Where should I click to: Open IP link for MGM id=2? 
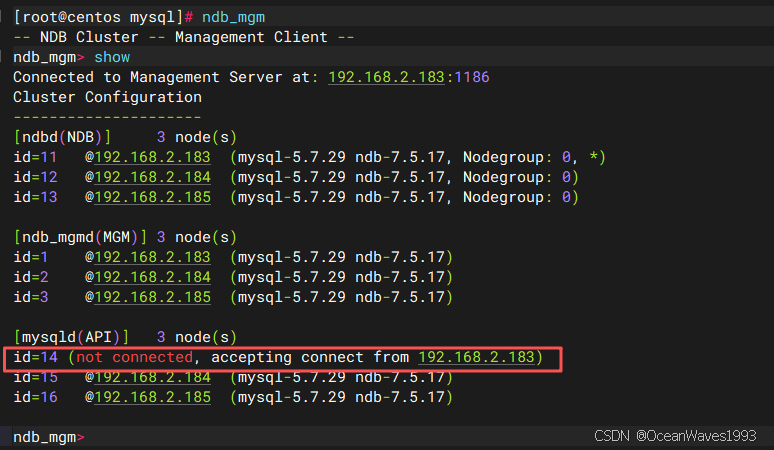[x=153, y=277]
